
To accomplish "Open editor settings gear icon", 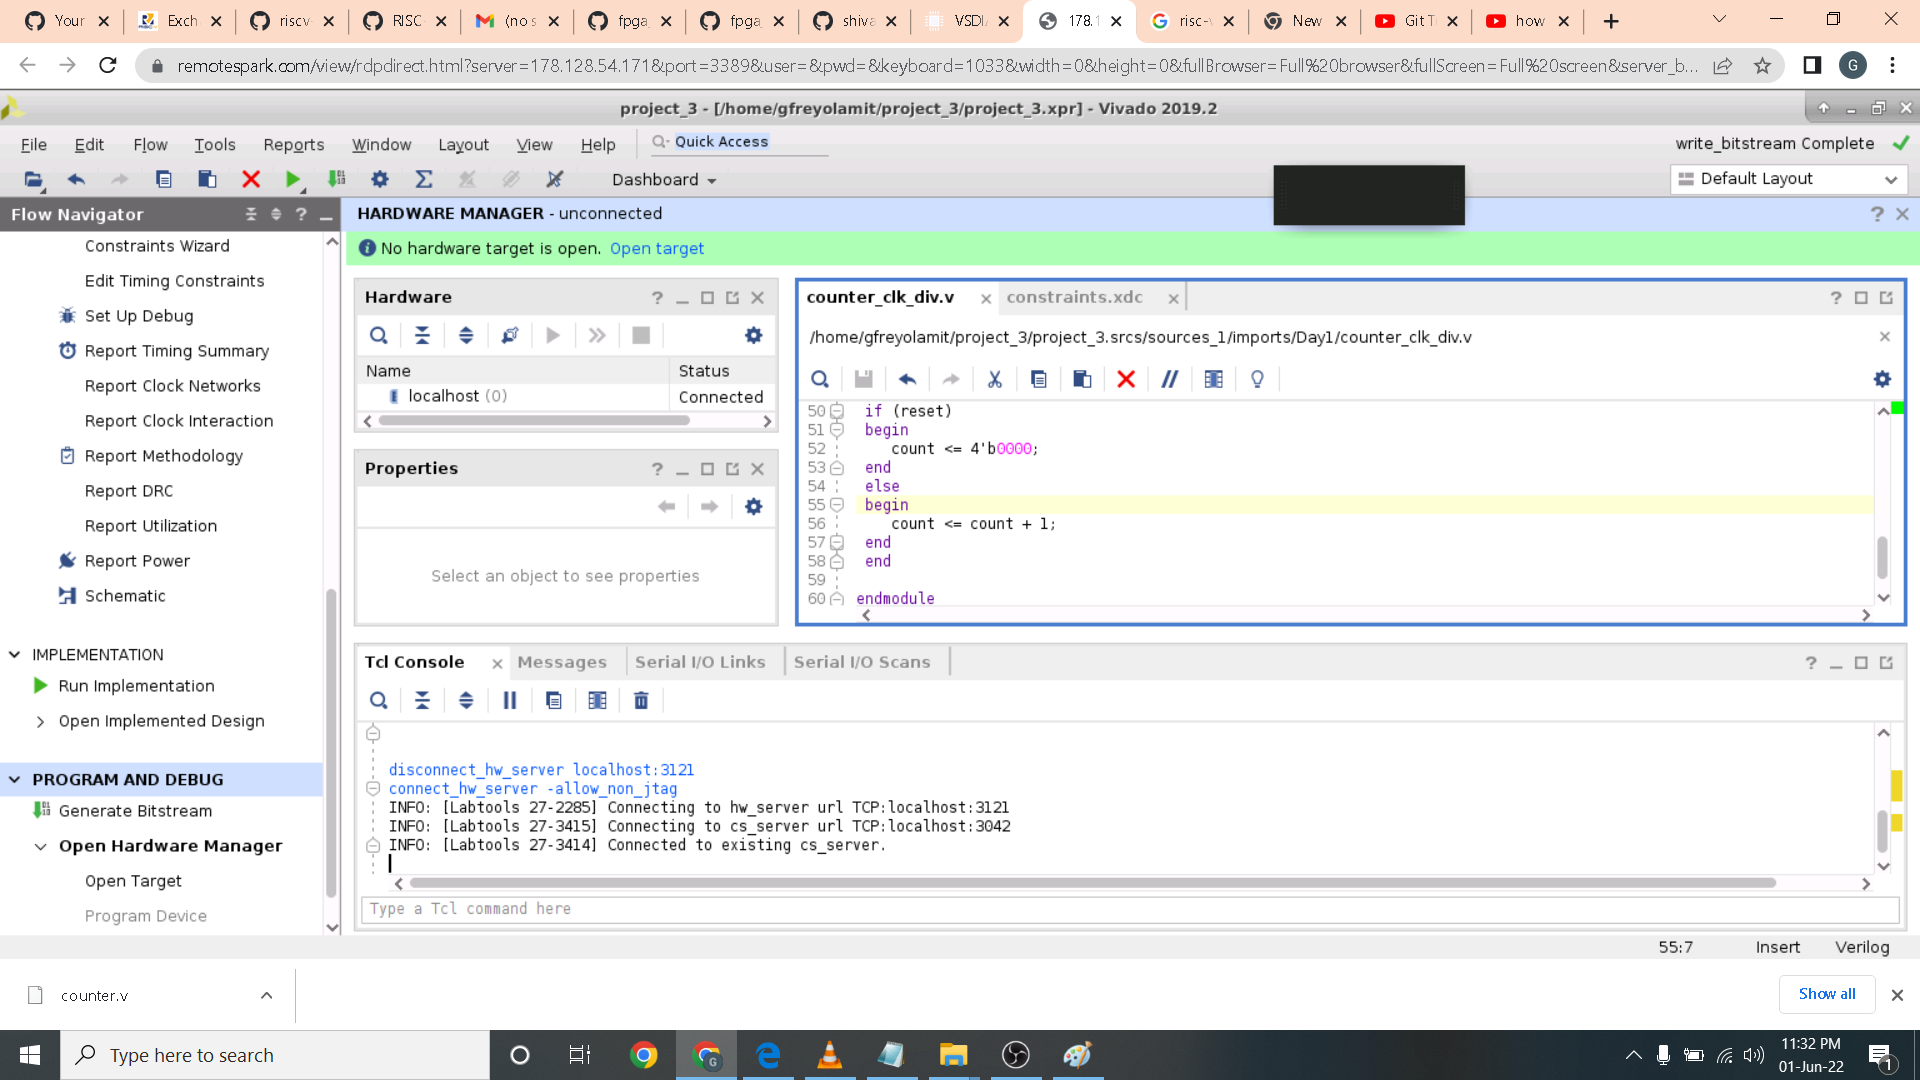I will pyautogui.click(x=1882, y=379).
